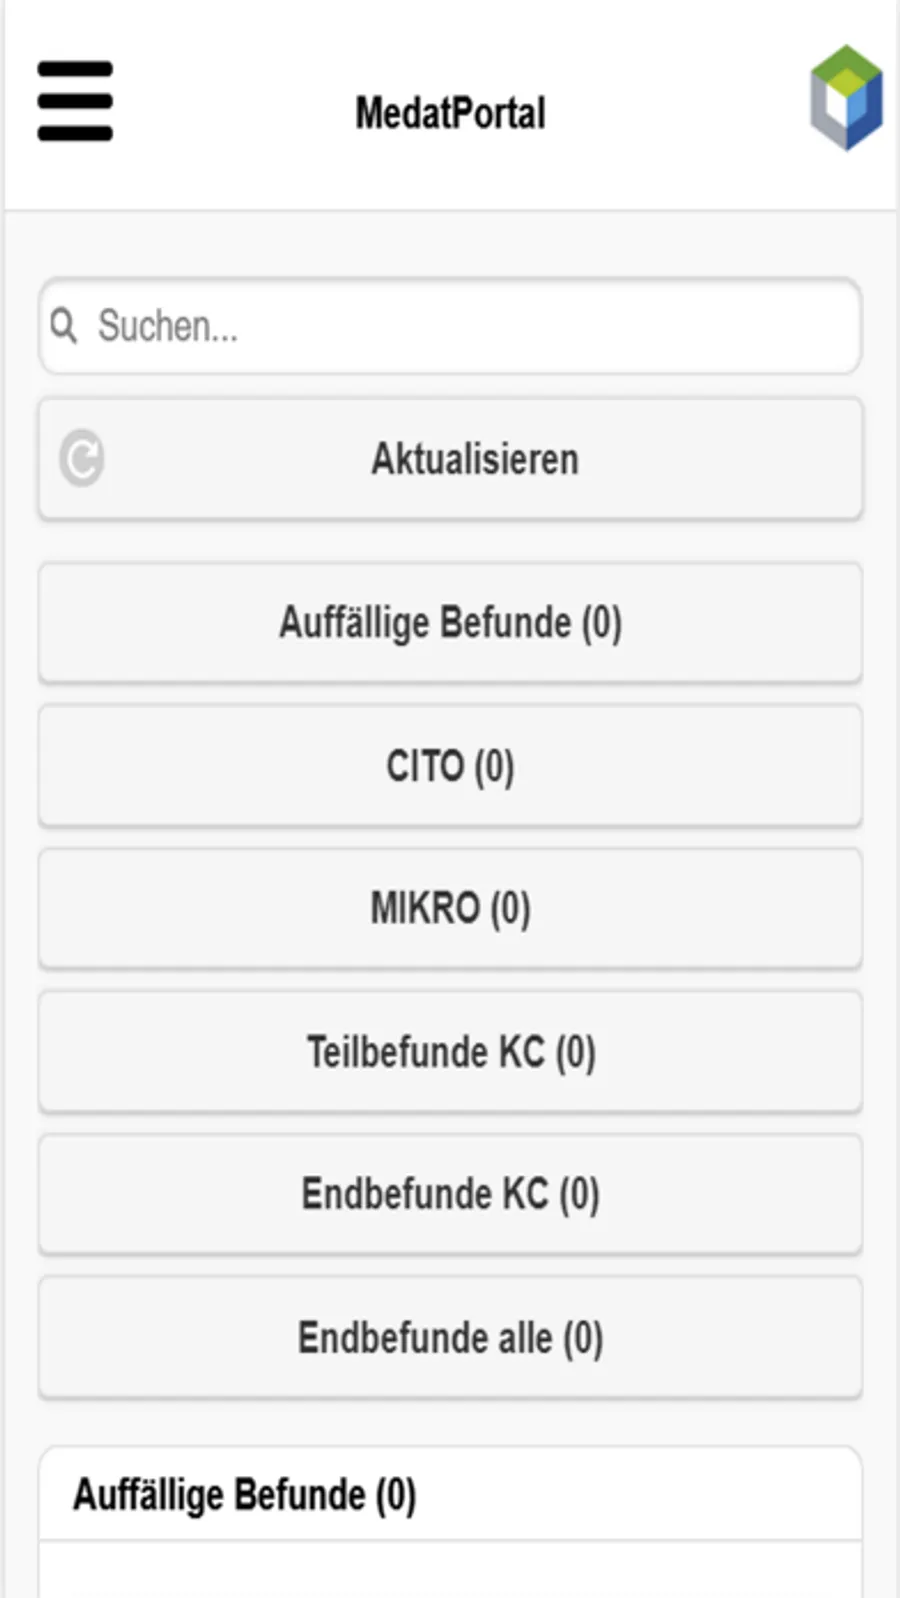
Task: Click the cube logo icon
Action: 846,98
